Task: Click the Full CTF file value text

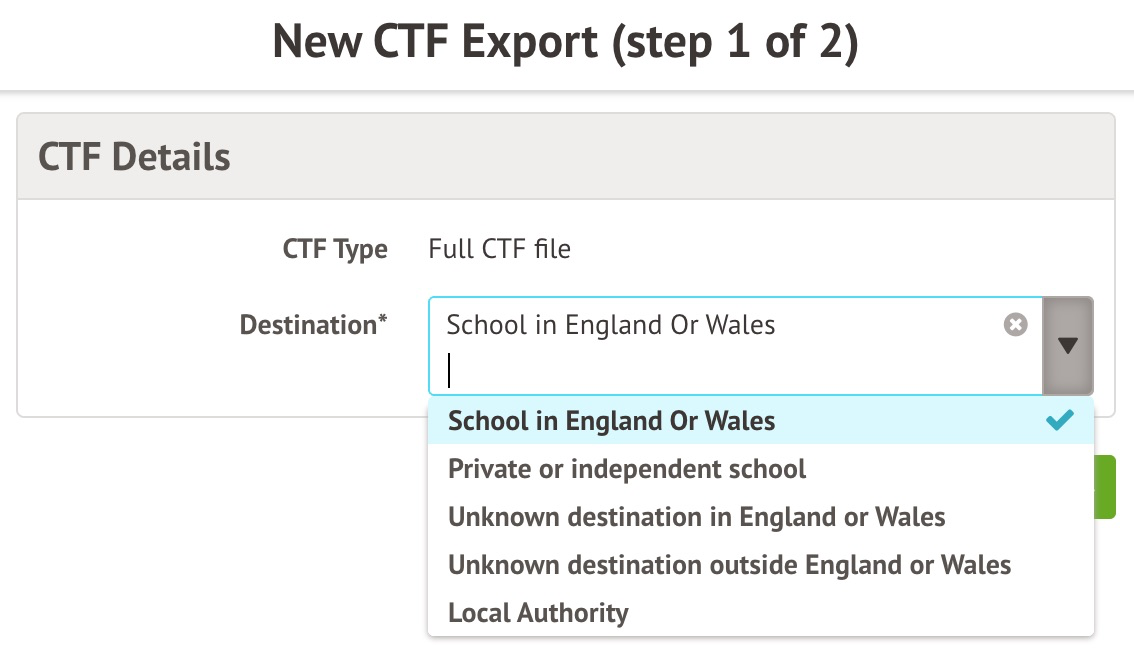Action: point(499,249)
